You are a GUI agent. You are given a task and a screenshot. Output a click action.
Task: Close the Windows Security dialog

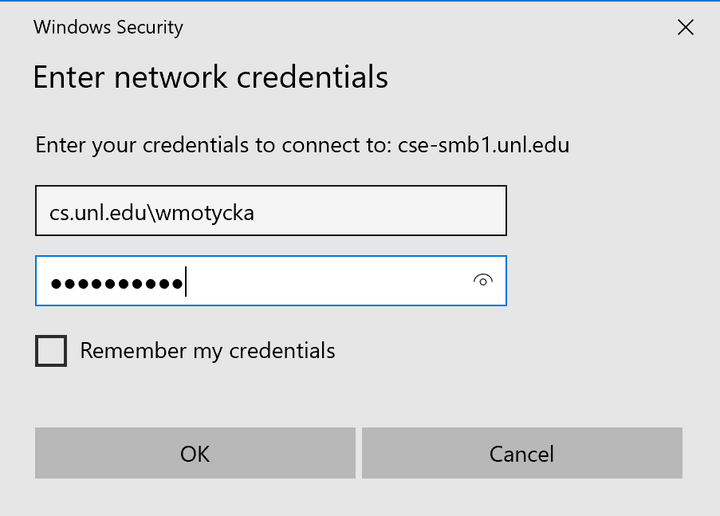click(685, 28)
